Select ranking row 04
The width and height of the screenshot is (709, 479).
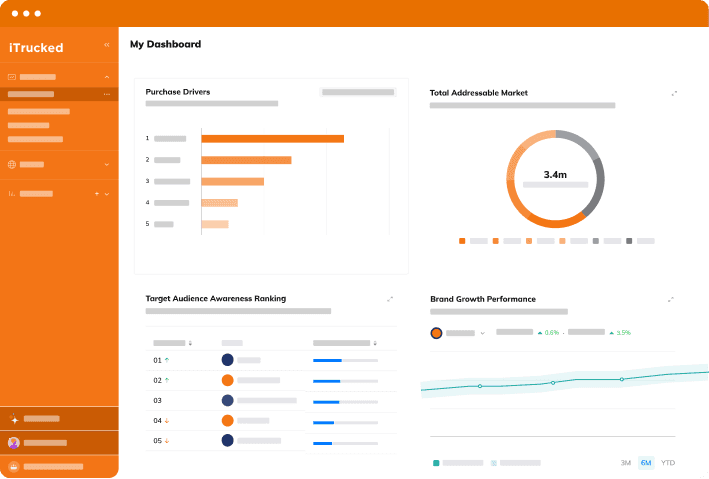[x=271, y=421]
